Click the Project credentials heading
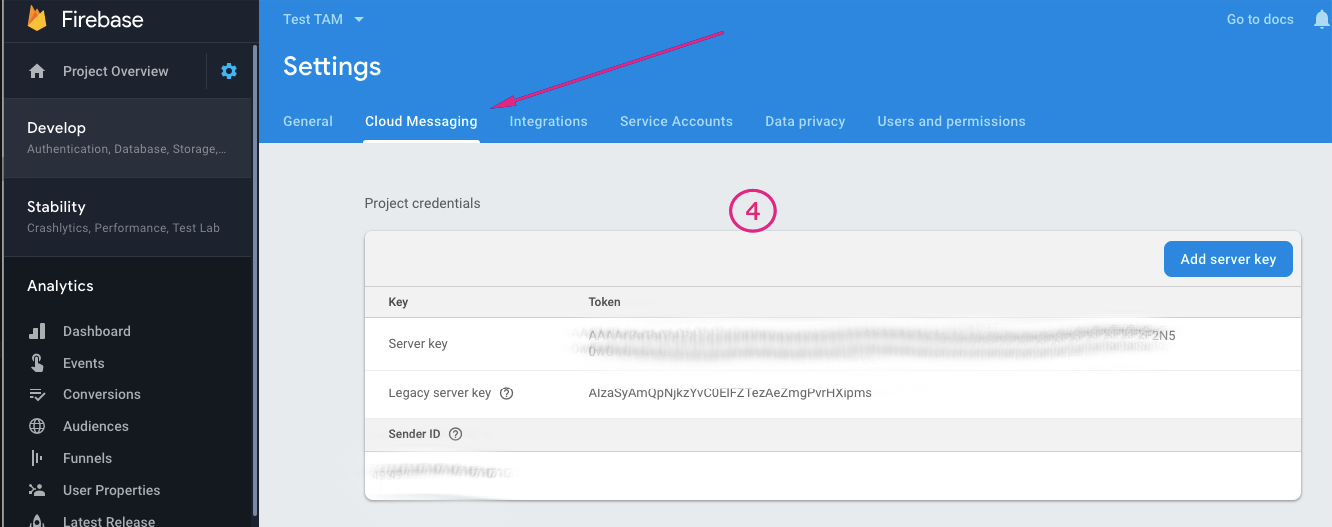Viewport: 1332px width, 527px height. coord(422,203)
